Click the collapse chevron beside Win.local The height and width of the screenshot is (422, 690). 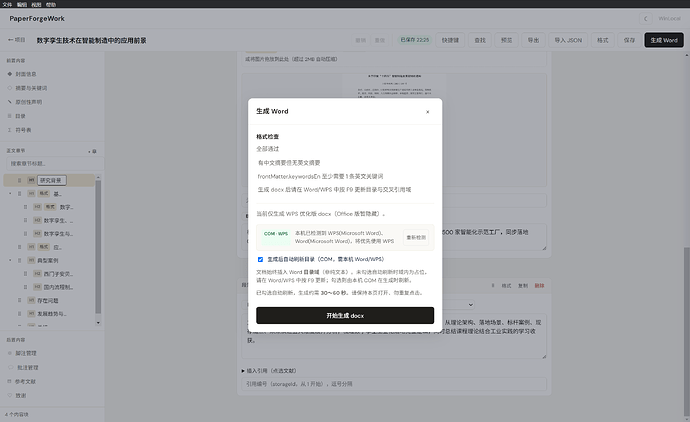pos(646,18)
